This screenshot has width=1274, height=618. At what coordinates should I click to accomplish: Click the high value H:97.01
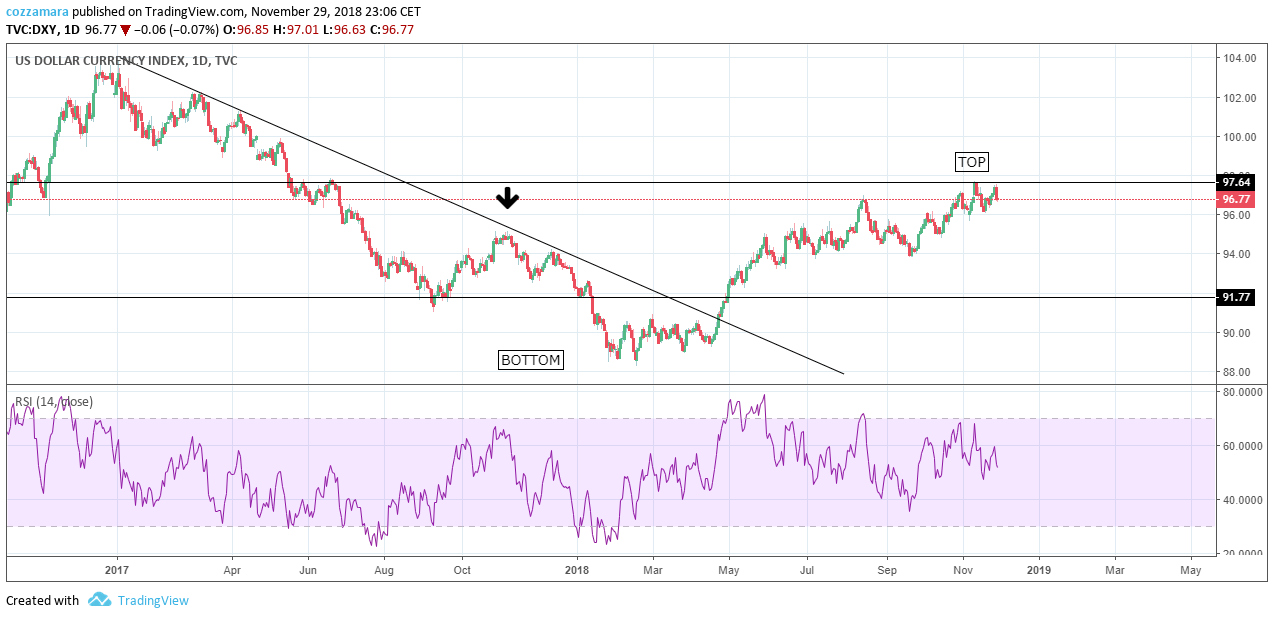[294, 30]
